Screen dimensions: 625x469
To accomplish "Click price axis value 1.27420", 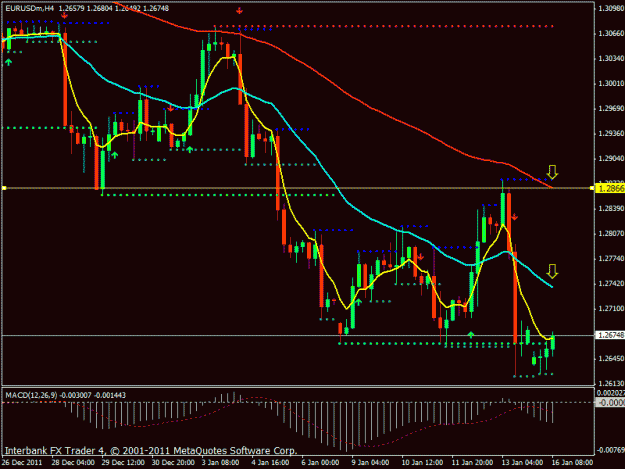I will pyautogui.click(x=611, y=284).
